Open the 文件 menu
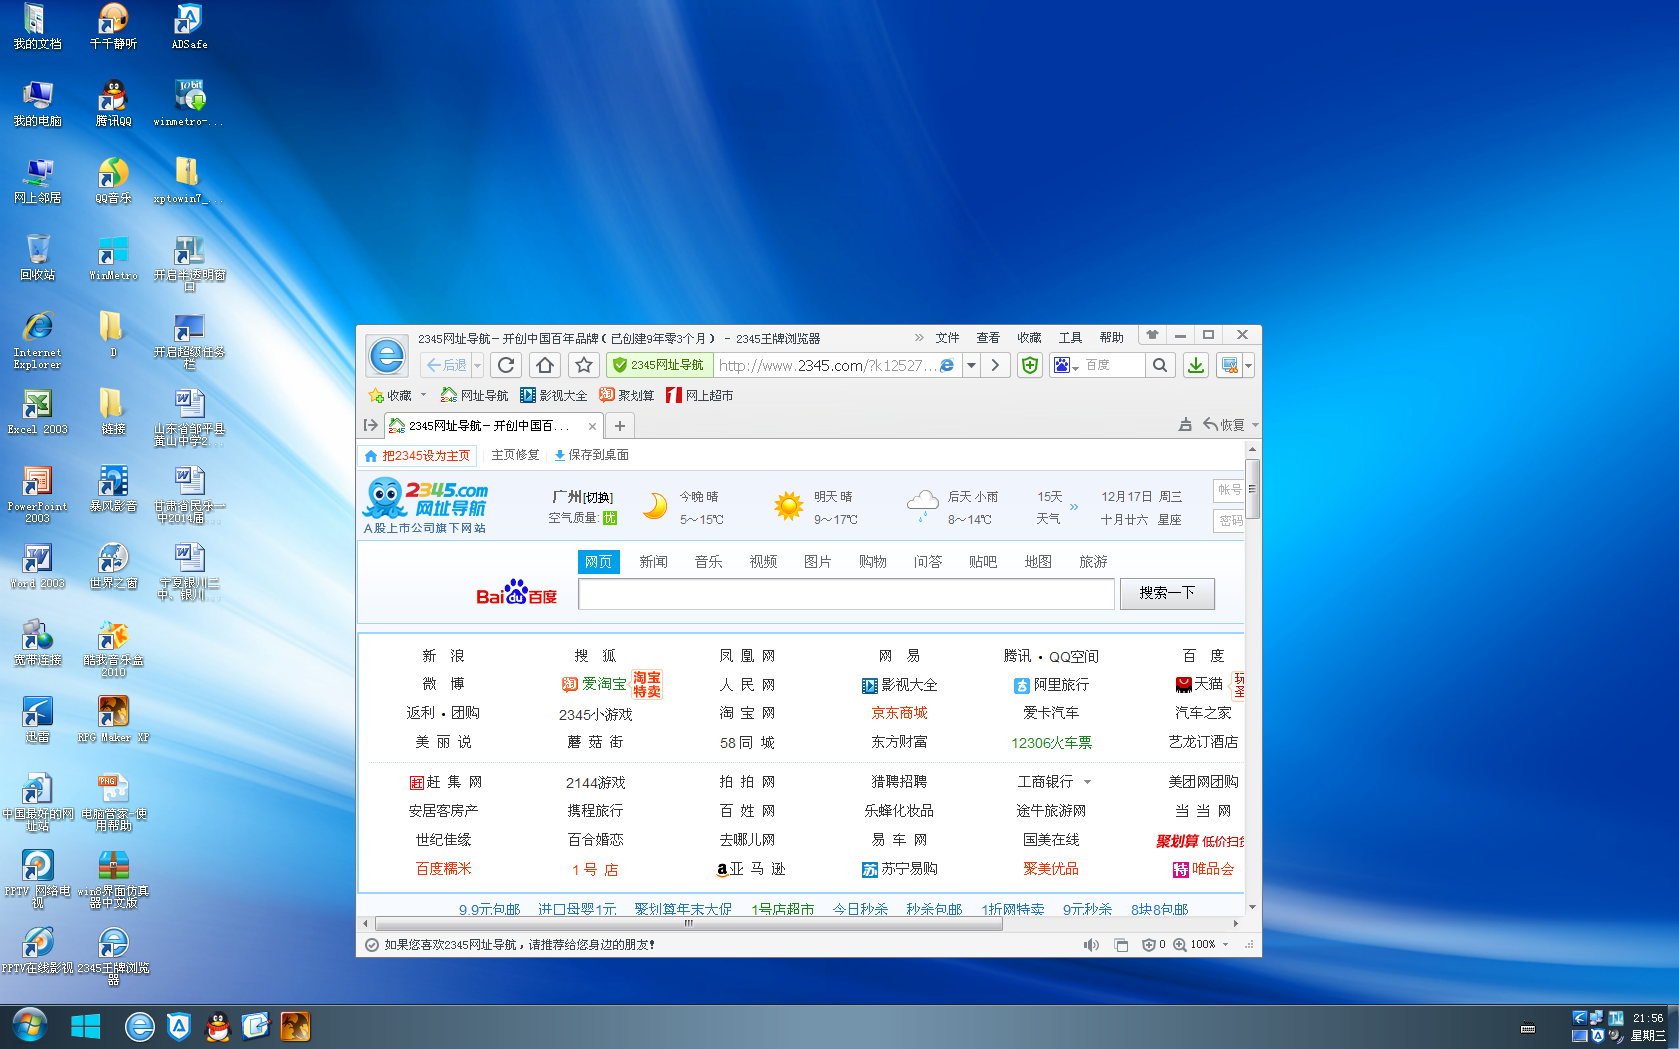The width and height of the screenshot is (1679, 1049). 947,338
